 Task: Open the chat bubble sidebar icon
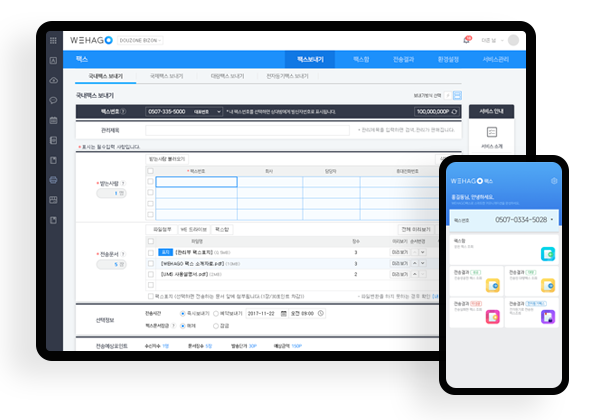[54, 100]
